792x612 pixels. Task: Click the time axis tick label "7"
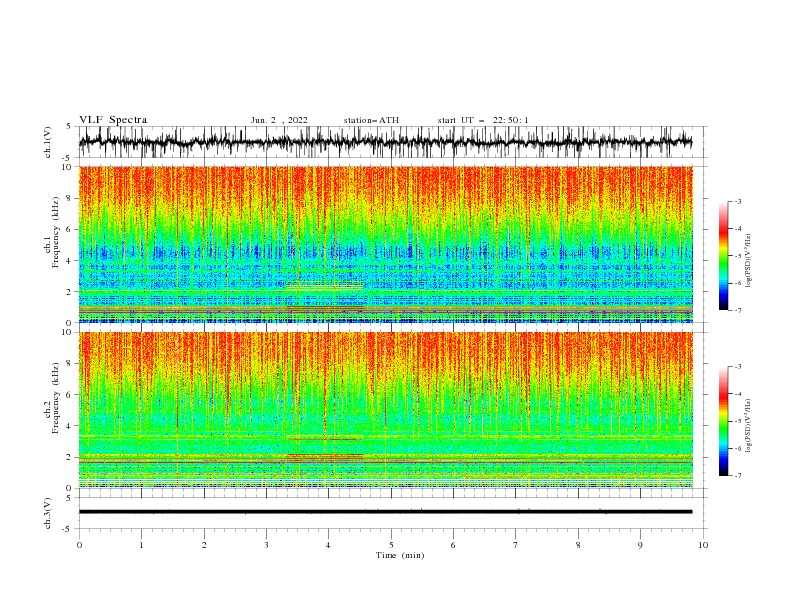click(516, 545)
